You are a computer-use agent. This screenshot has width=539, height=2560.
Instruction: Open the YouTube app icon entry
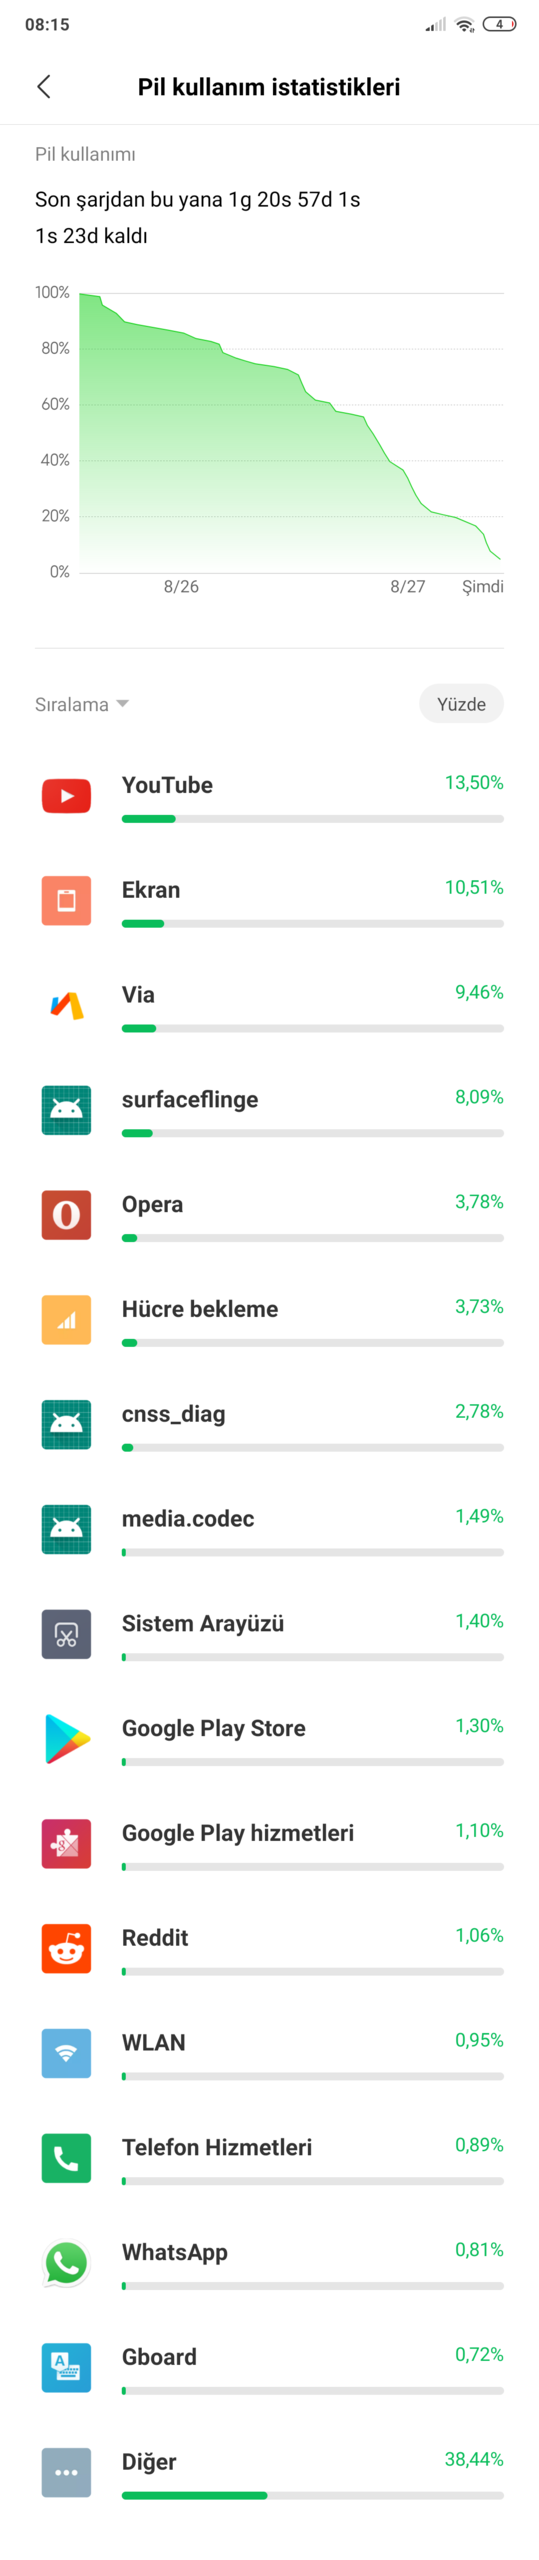pyautogui.click(x=66, y=796)
